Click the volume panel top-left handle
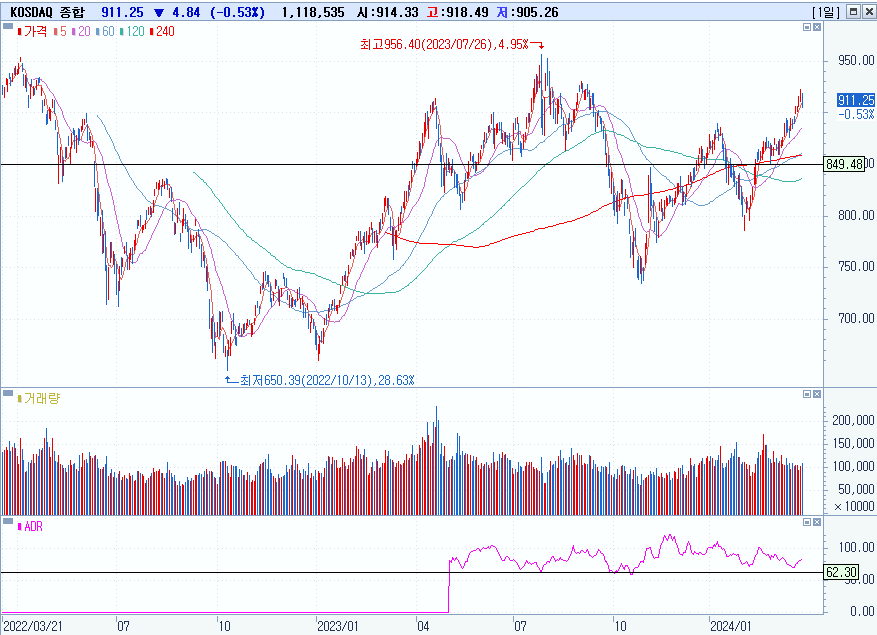This screenshot has width=877, height=635. pos(8,393)
